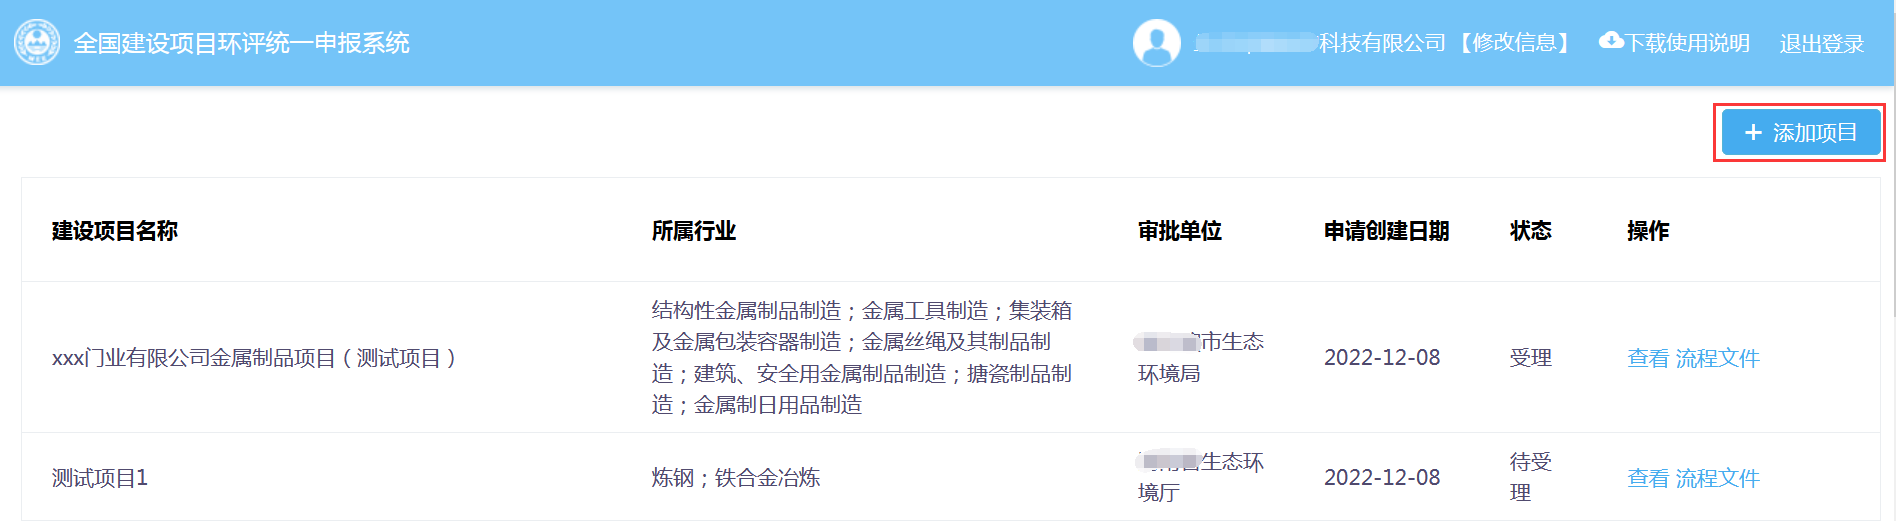
Task: Click the plus icon on 添加项目
Action: click(1752, 133)
